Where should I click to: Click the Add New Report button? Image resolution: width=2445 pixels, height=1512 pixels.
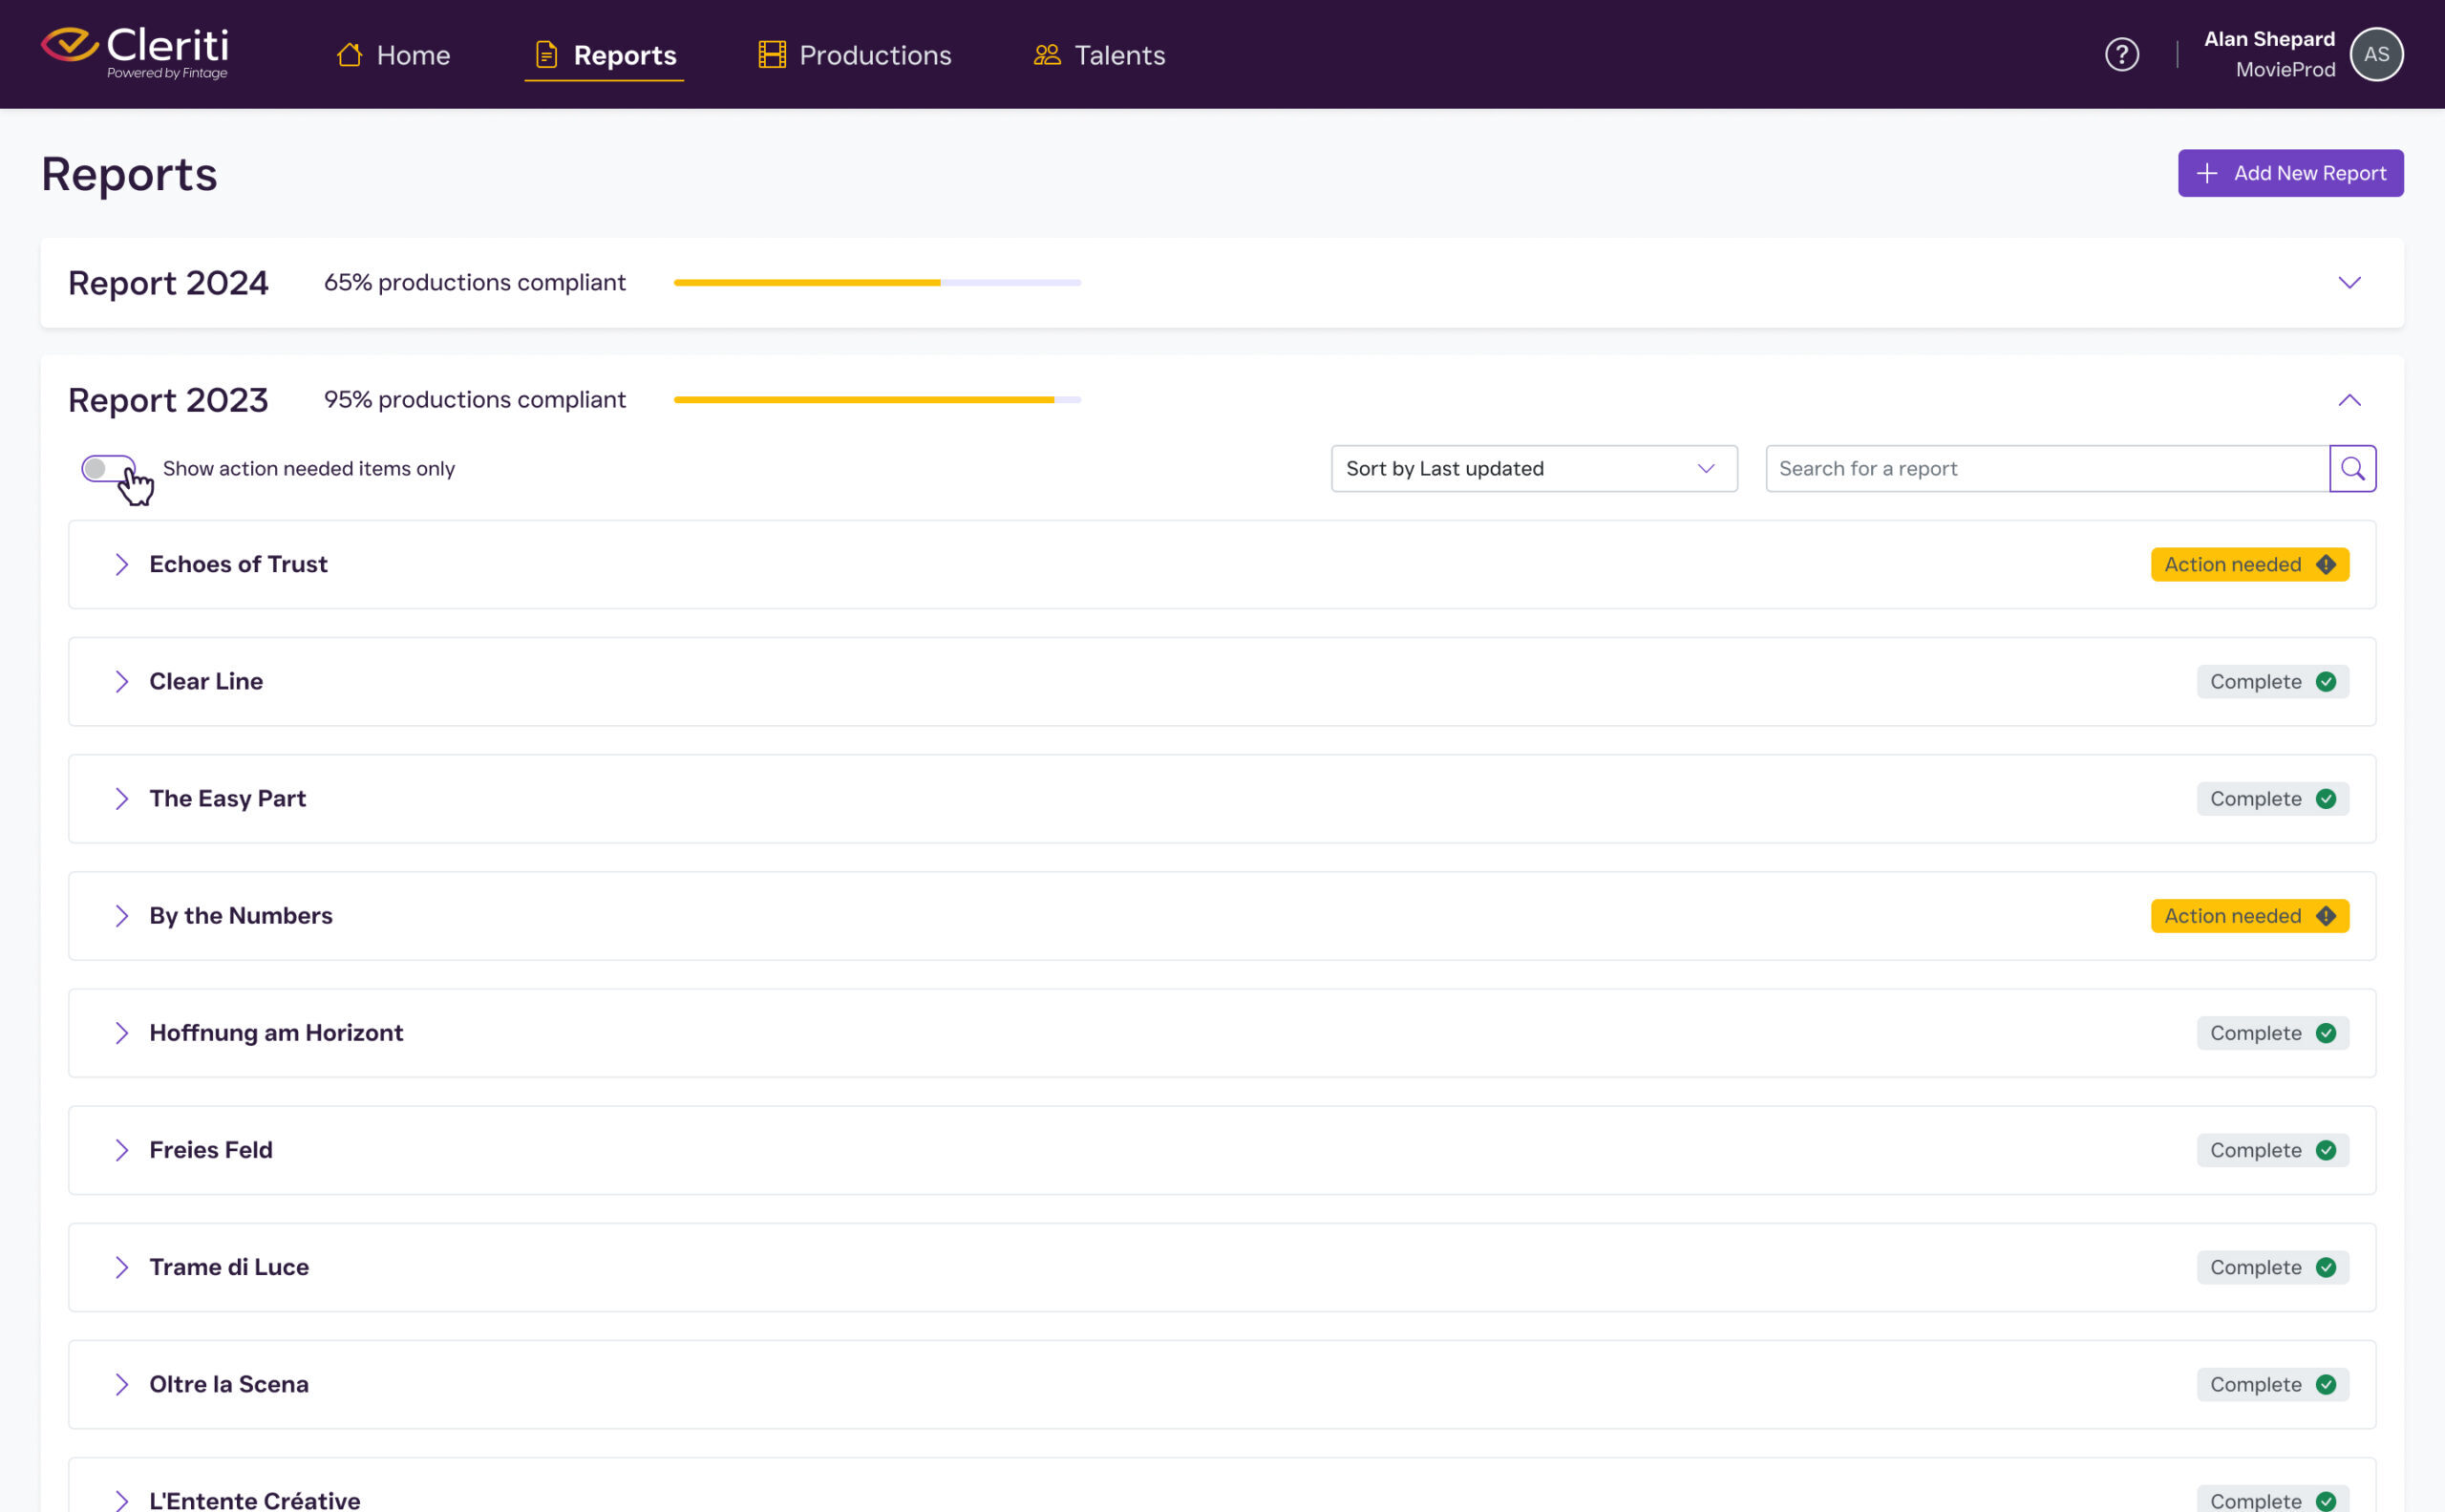2290,173
